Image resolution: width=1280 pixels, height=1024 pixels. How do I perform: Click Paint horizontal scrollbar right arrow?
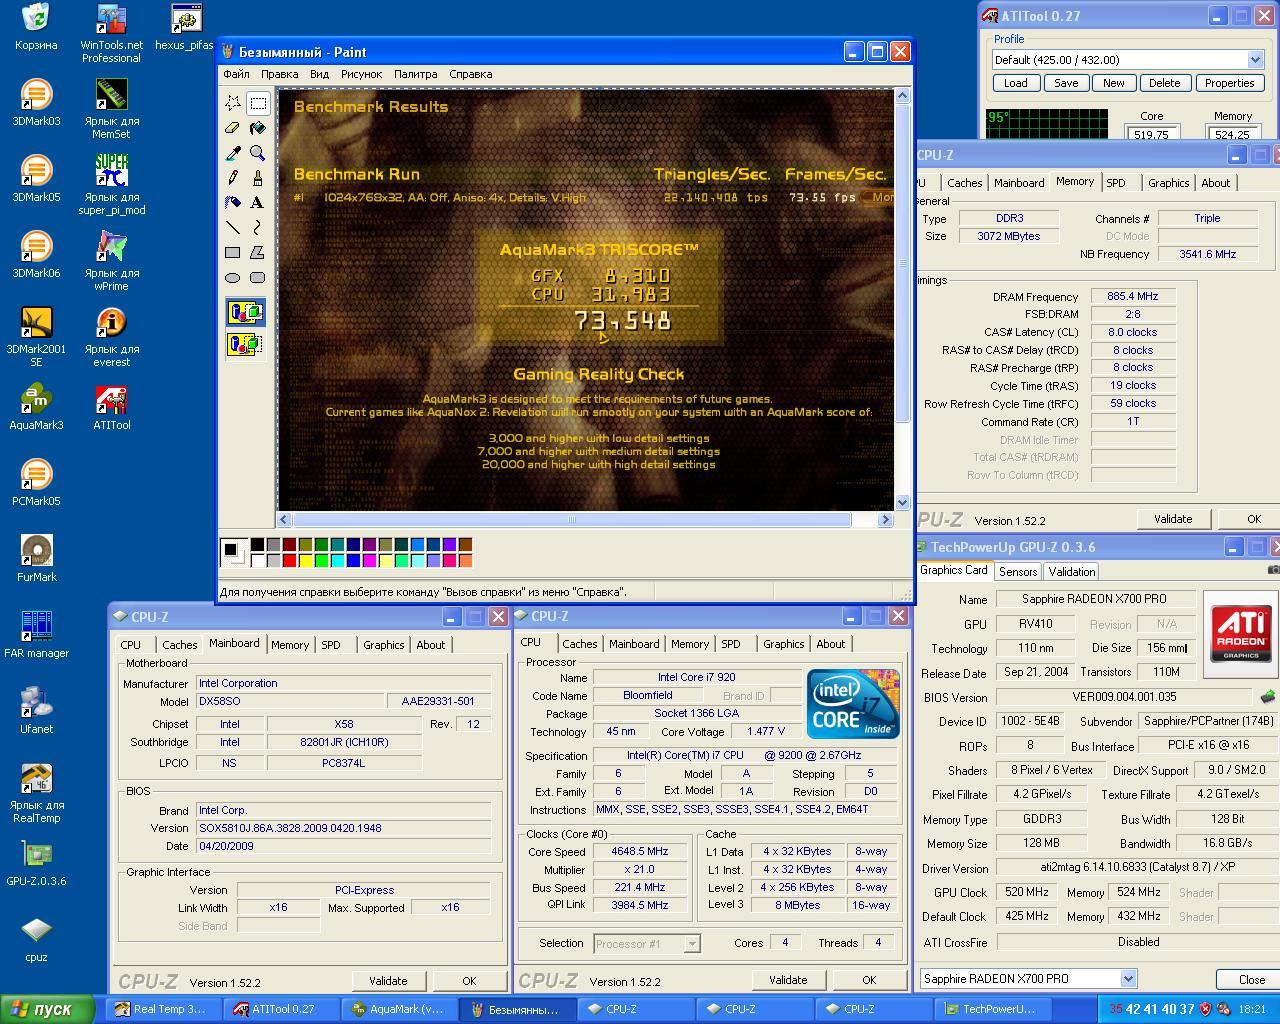885,519
